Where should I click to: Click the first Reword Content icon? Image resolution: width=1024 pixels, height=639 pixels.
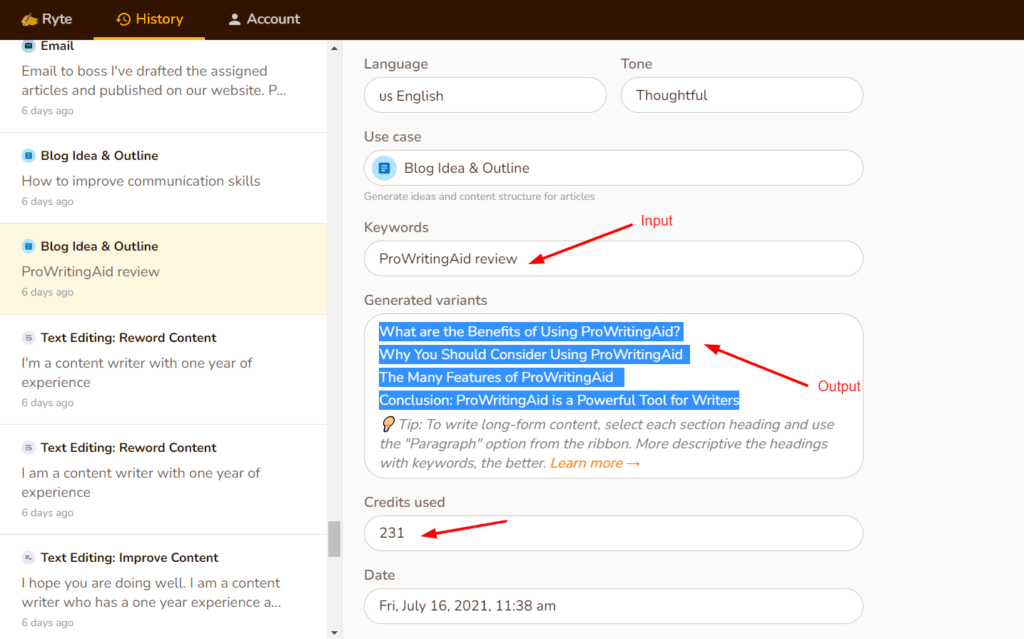tap(28, 338)
